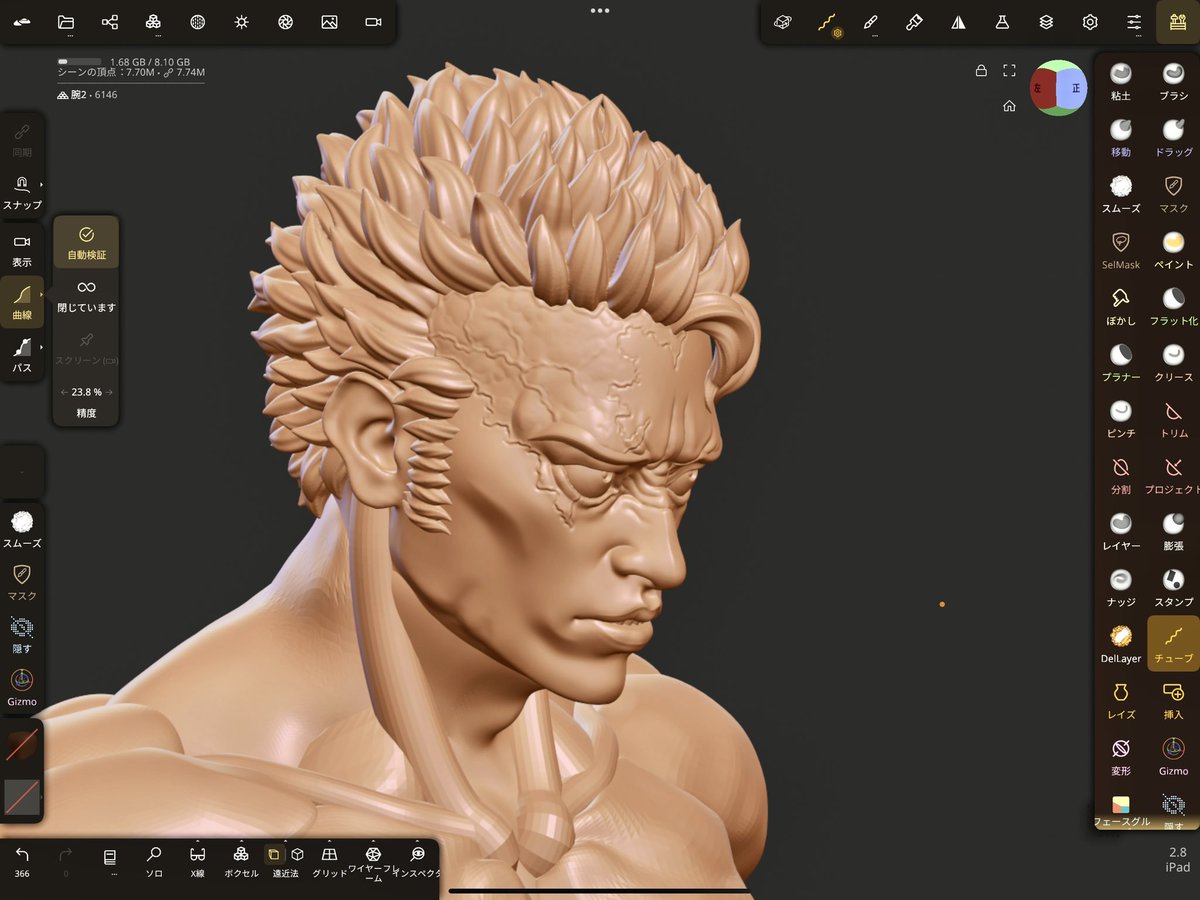Reset view with the home icon
The height and width of the screenshot is (900, 1200).
pos(1010,106)
